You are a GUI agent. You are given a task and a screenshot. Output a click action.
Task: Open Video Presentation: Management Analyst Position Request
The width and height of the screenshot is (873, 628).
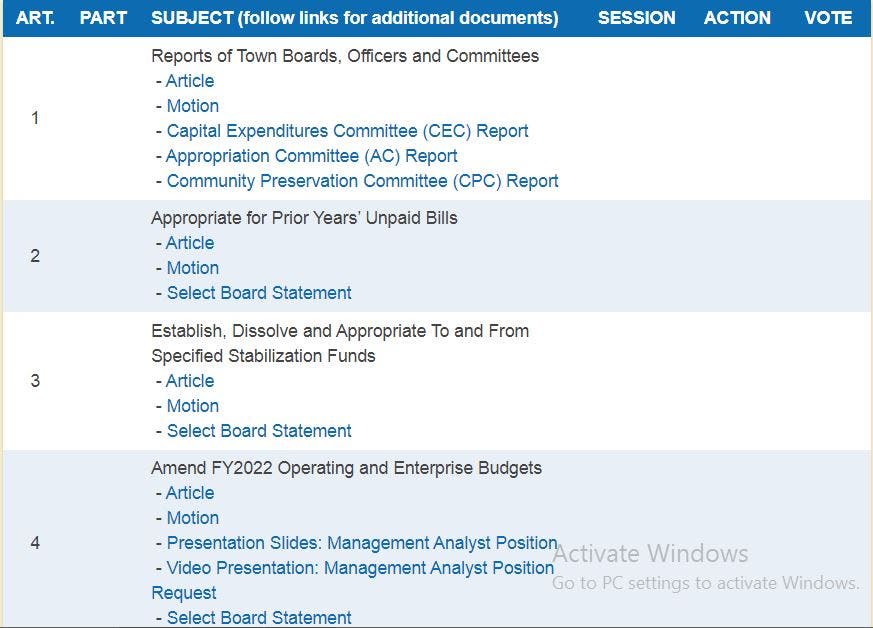(x=360, y=568)
